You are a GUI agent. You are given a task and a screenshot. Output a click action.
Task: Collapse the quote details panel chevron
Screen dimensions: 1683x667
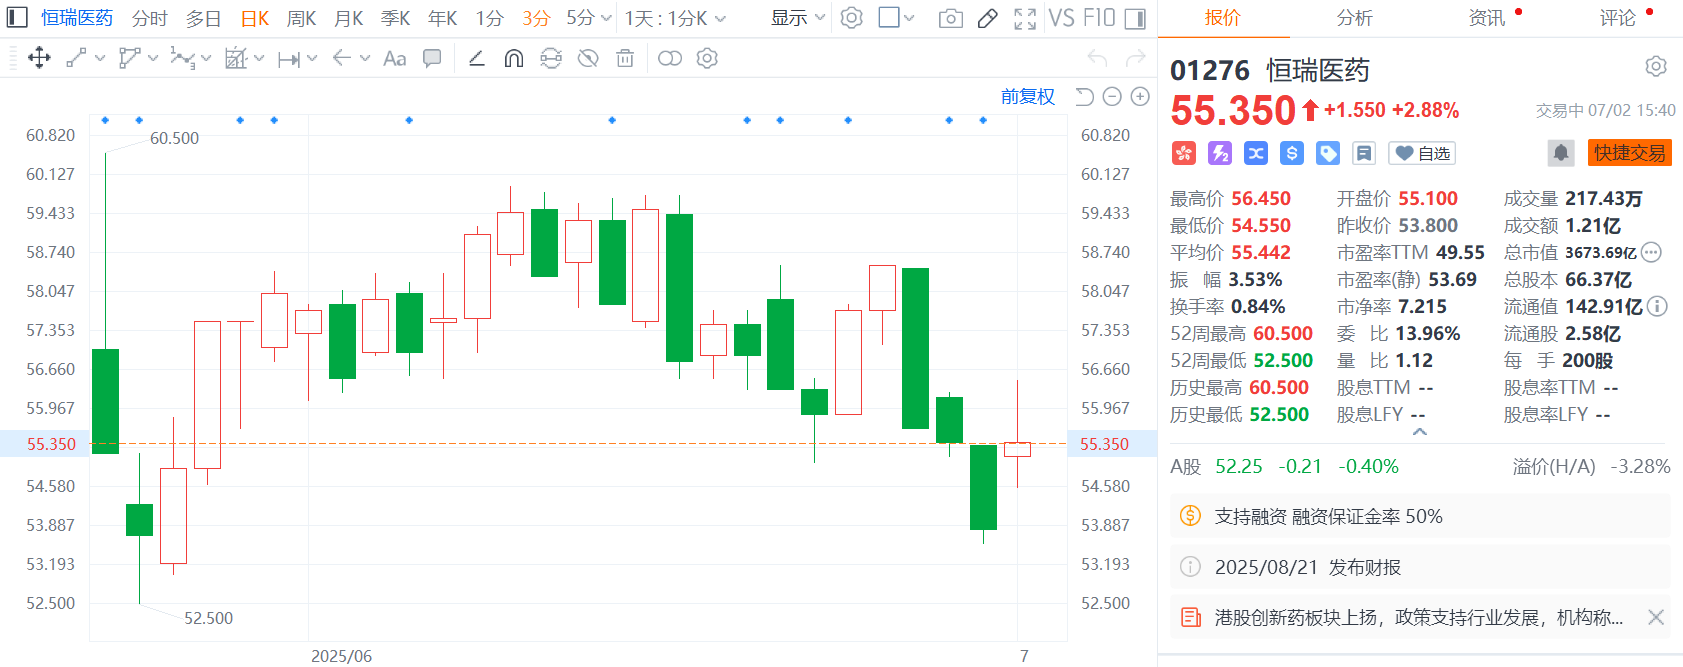1419,432
